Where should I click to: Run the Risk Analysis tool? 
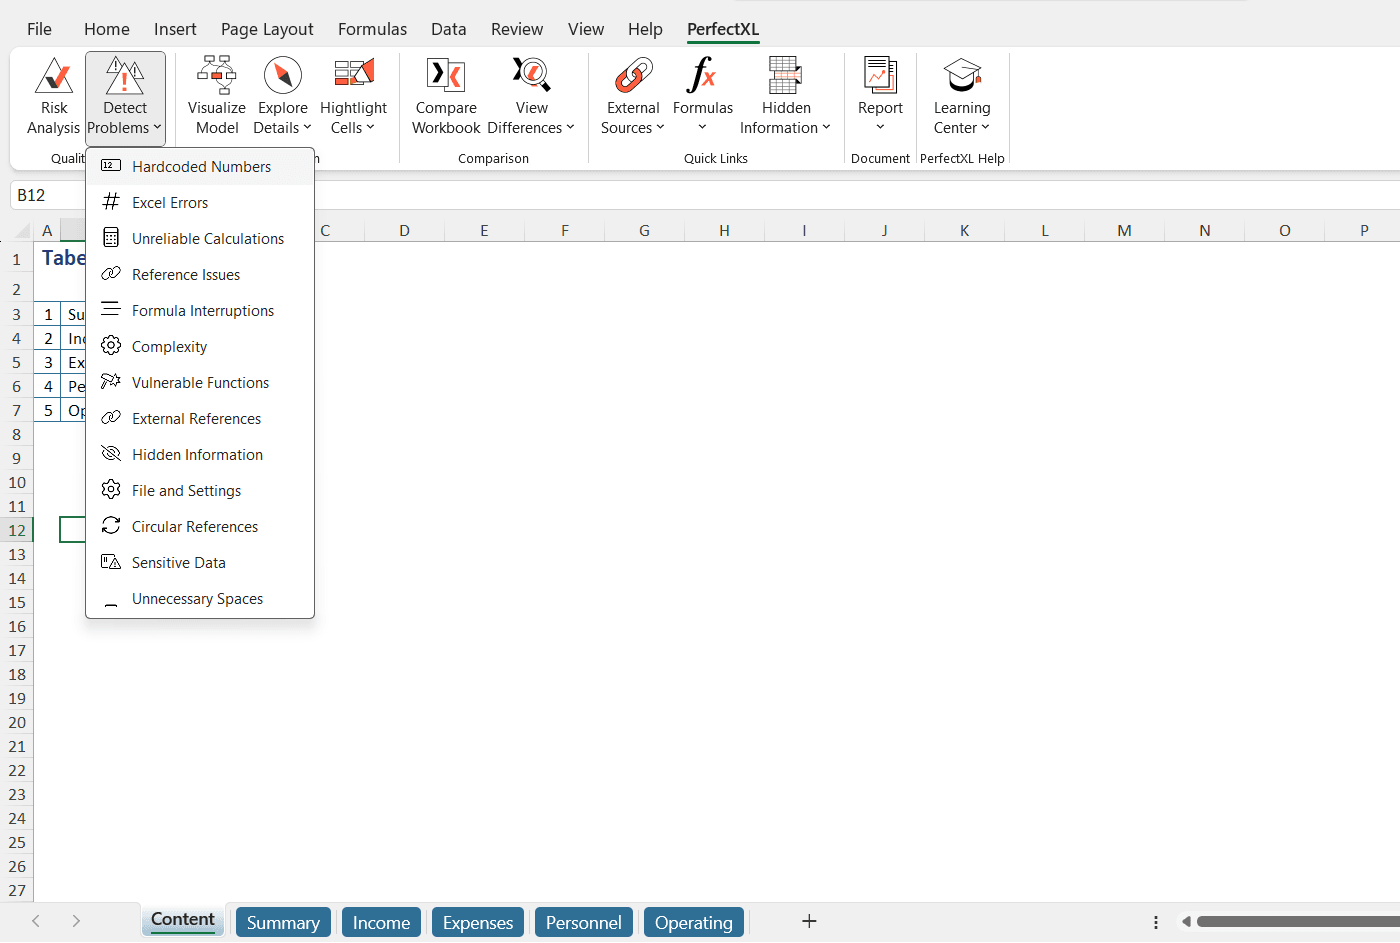tap(53, 95)
